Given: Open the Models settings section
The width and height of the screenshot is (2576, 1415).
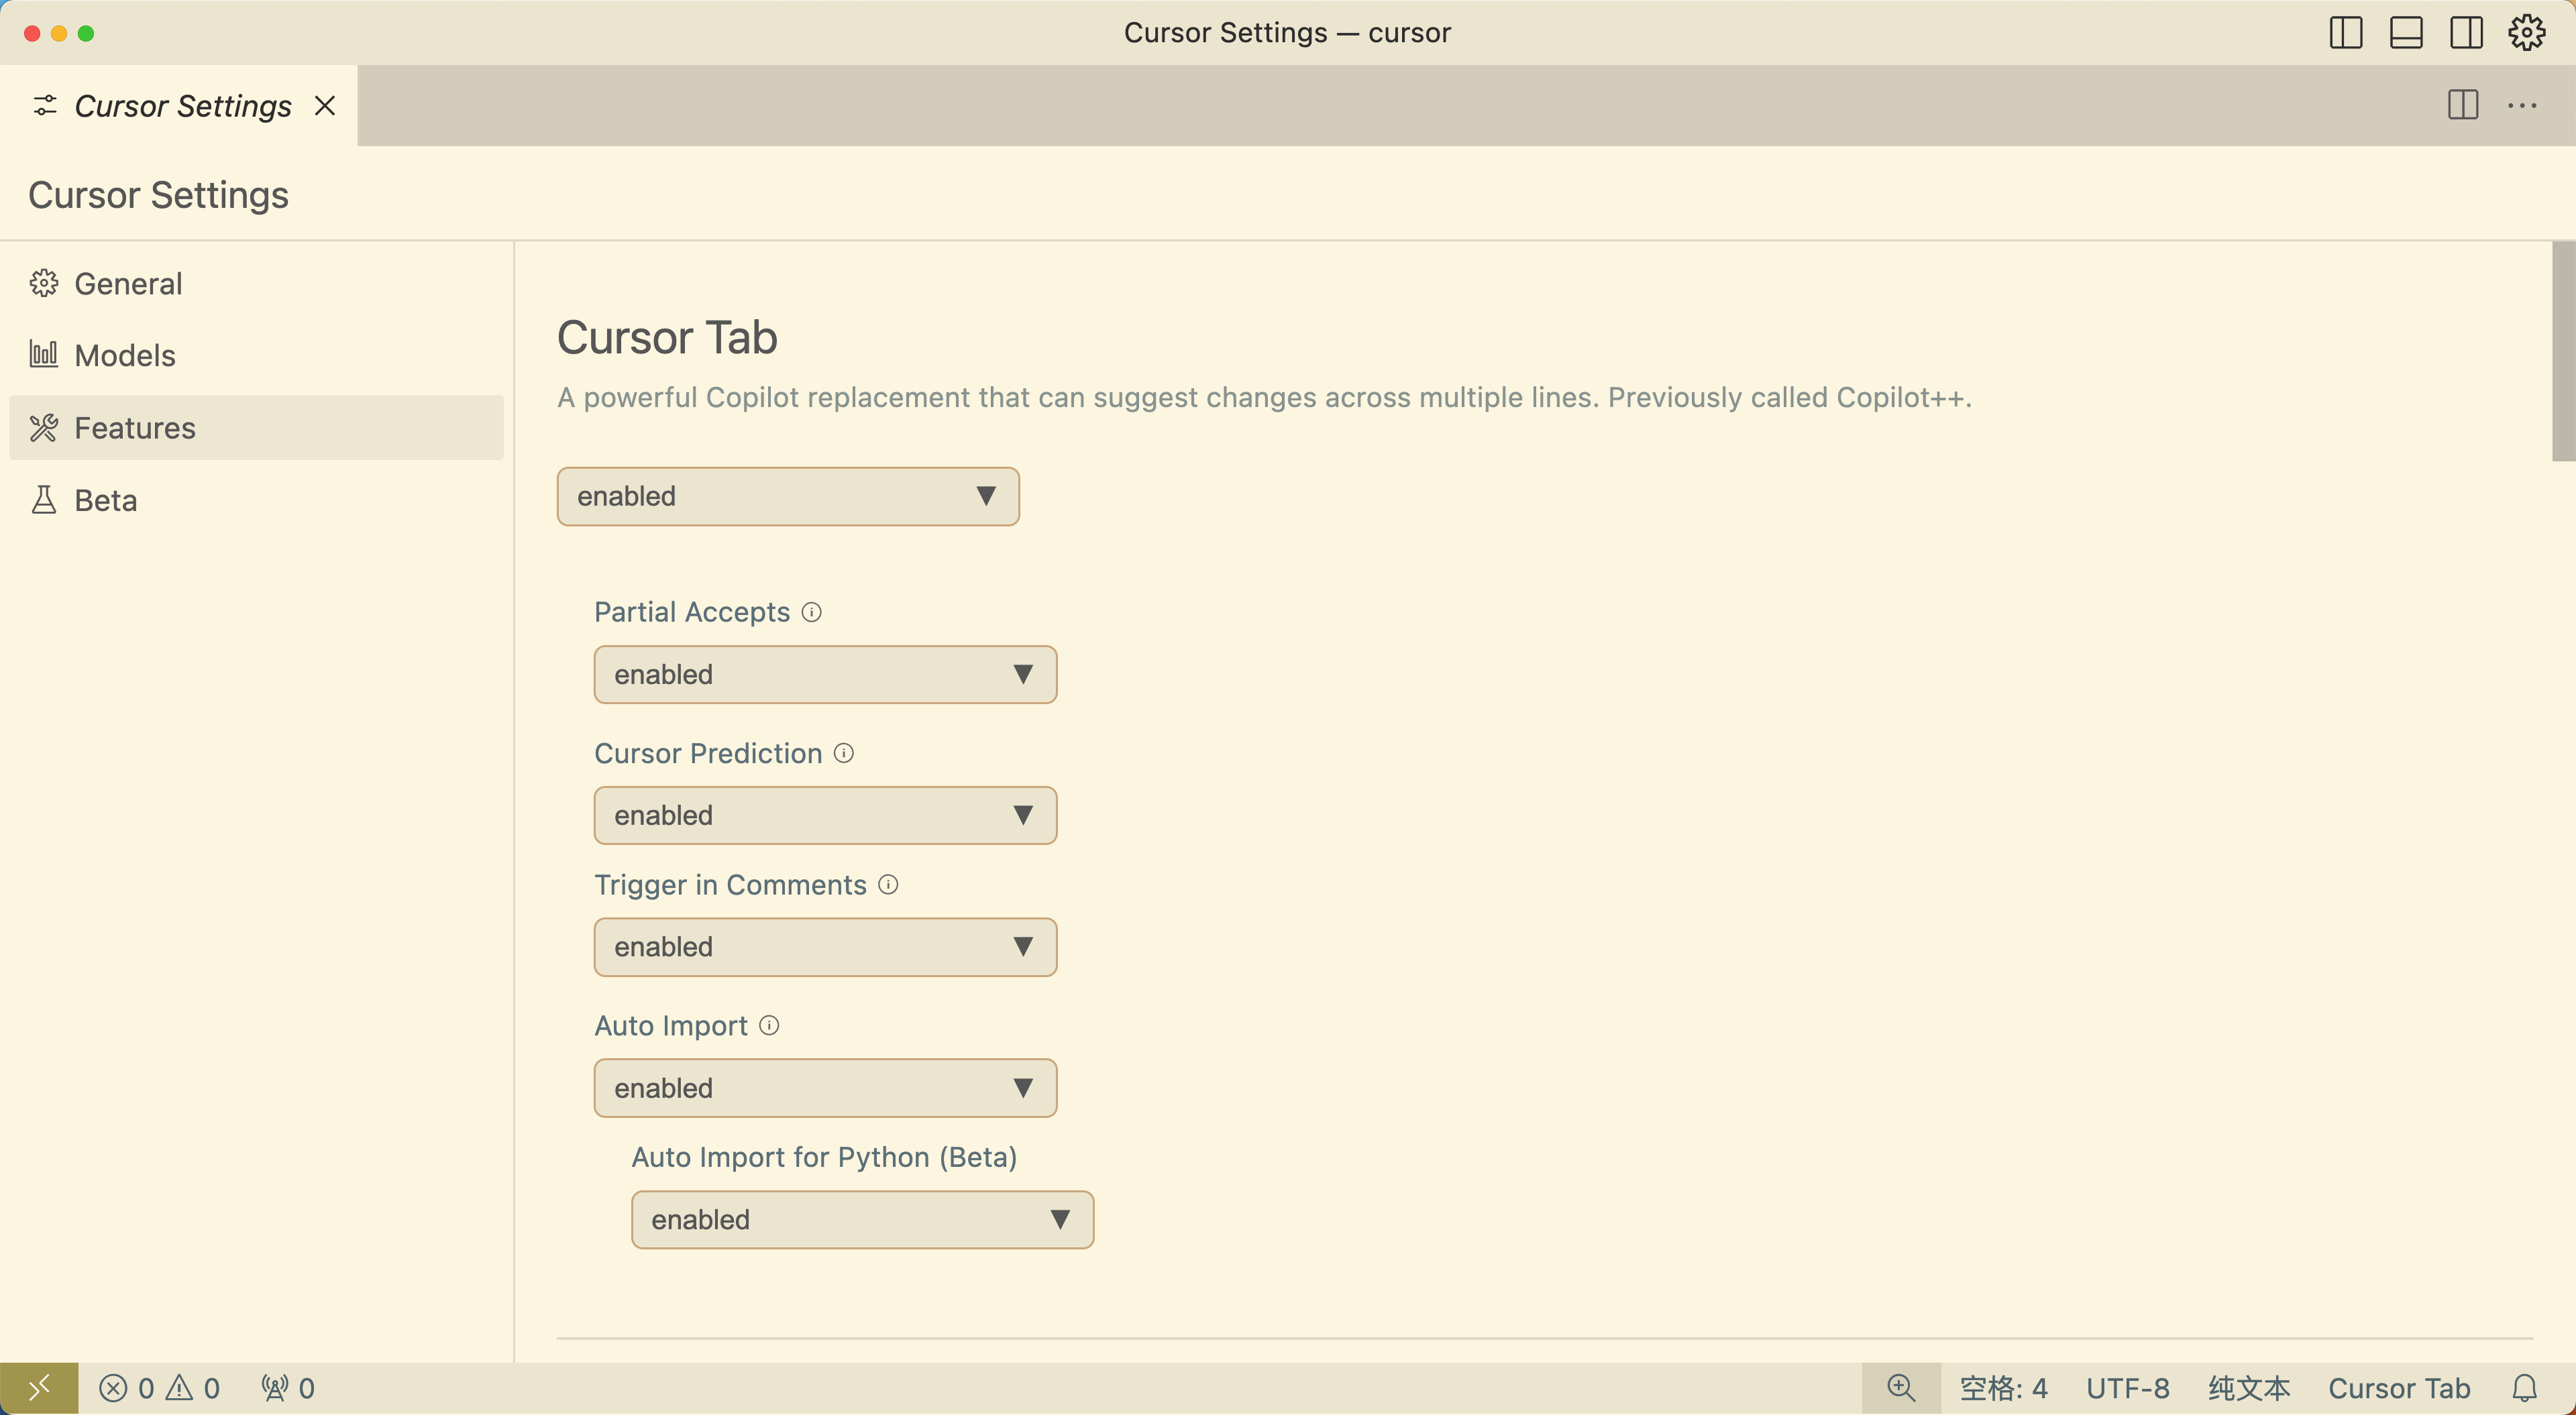Looking at the screenshot, I should click(256, 356).
